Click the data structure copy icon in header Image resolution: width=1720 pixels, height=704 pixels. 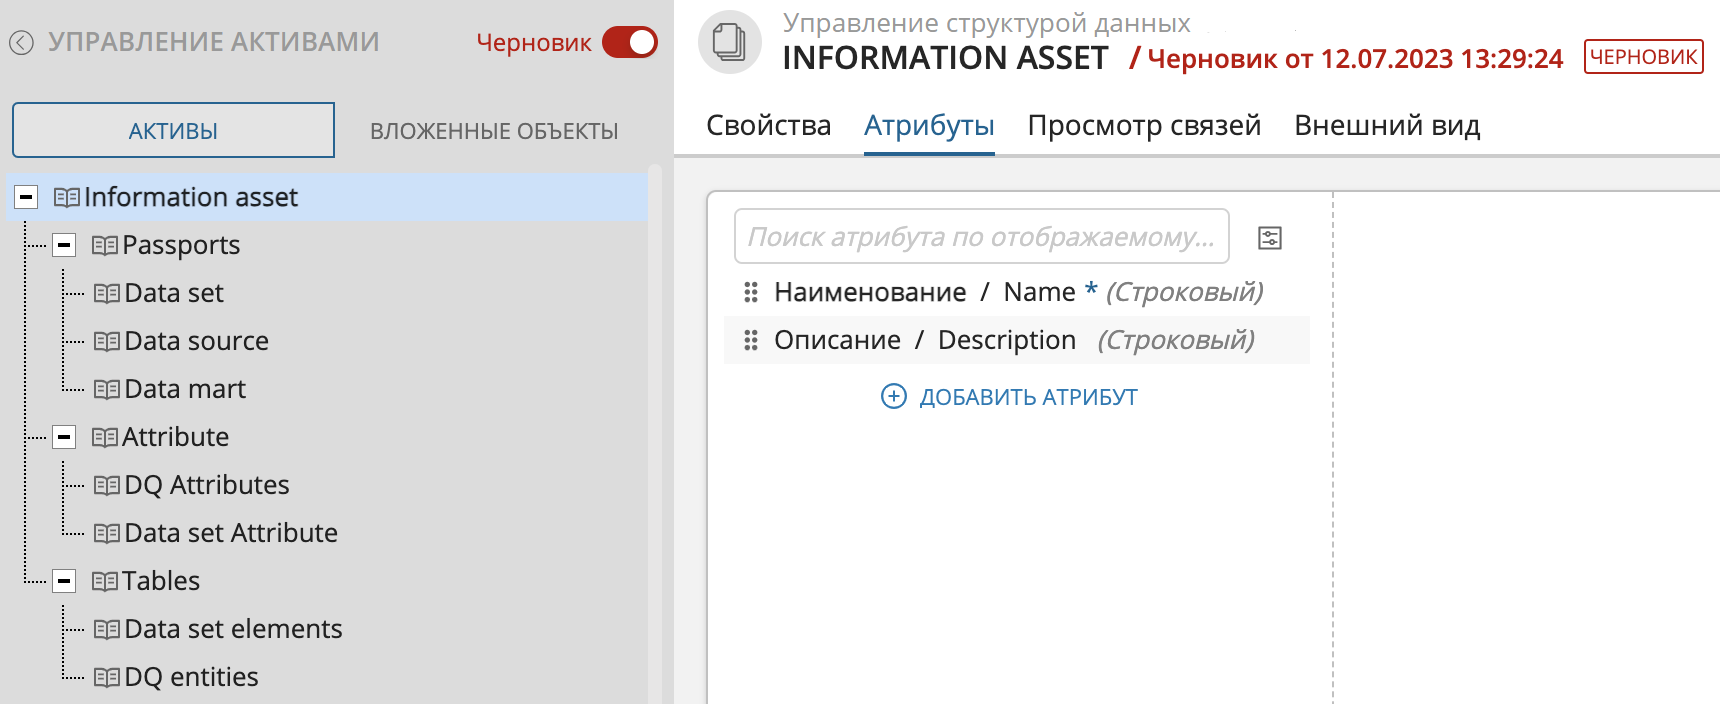tap(729, 42)
